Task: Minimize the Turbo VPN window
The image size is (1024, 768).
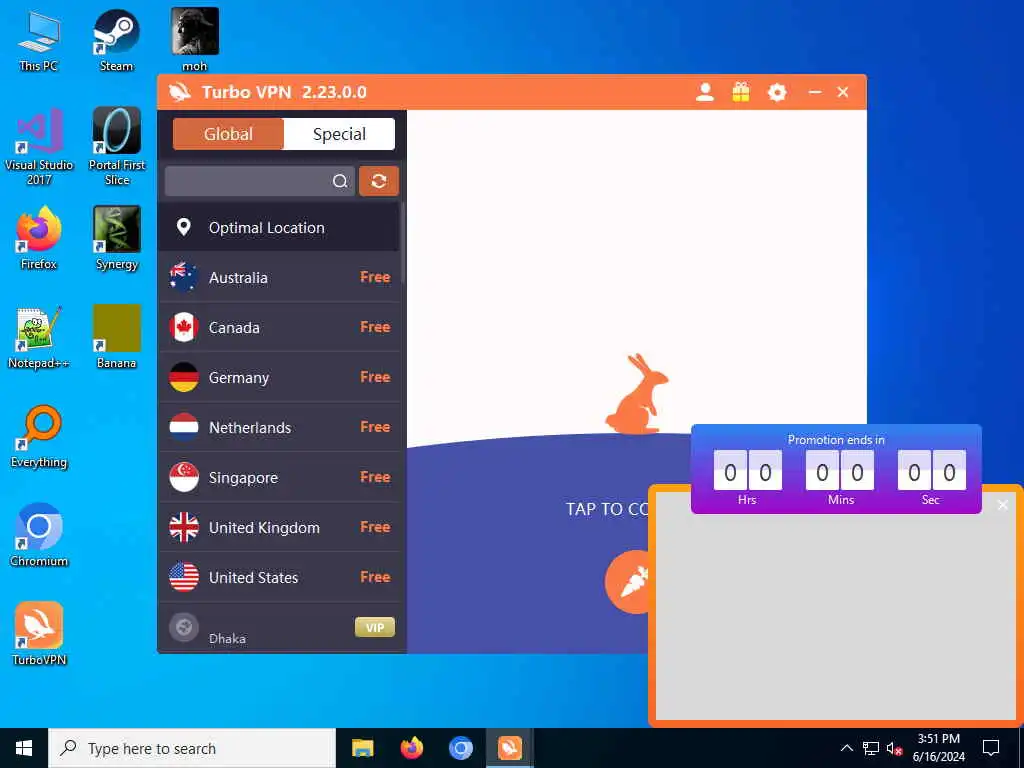Action: click(814, 92)
